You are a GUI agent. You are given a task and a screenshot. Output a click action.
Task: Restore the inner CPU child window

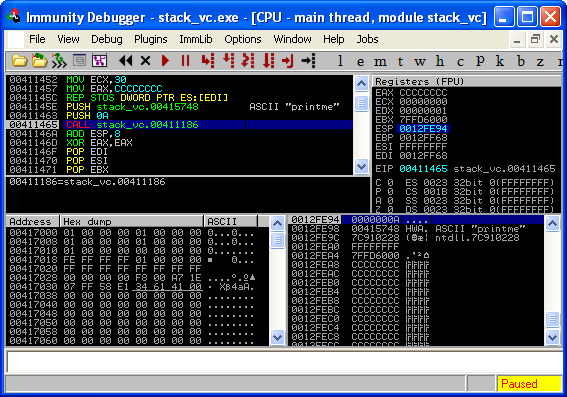tap(536, 39)
